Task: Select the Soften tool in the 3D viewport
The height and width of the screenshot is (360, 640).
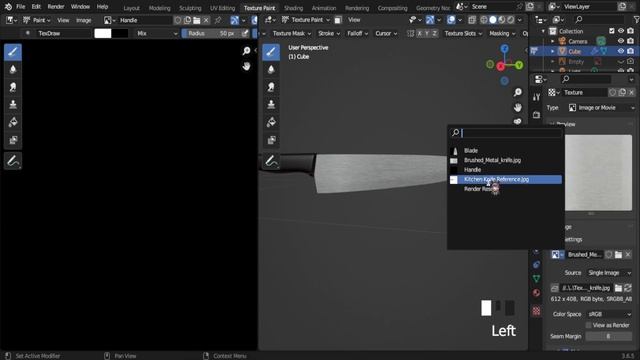Action: coord(271,69)
